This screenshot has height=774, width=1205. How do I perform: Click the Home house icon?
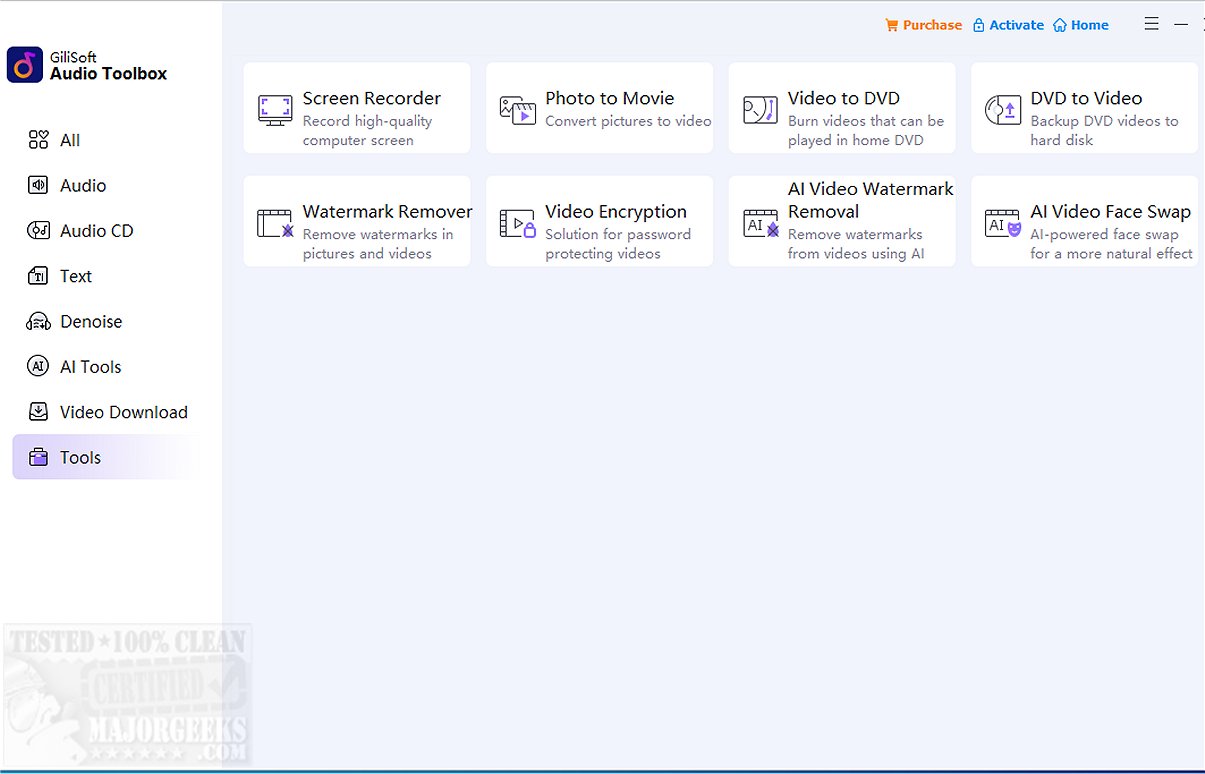pyautogui.click(x=1059, y=25)
